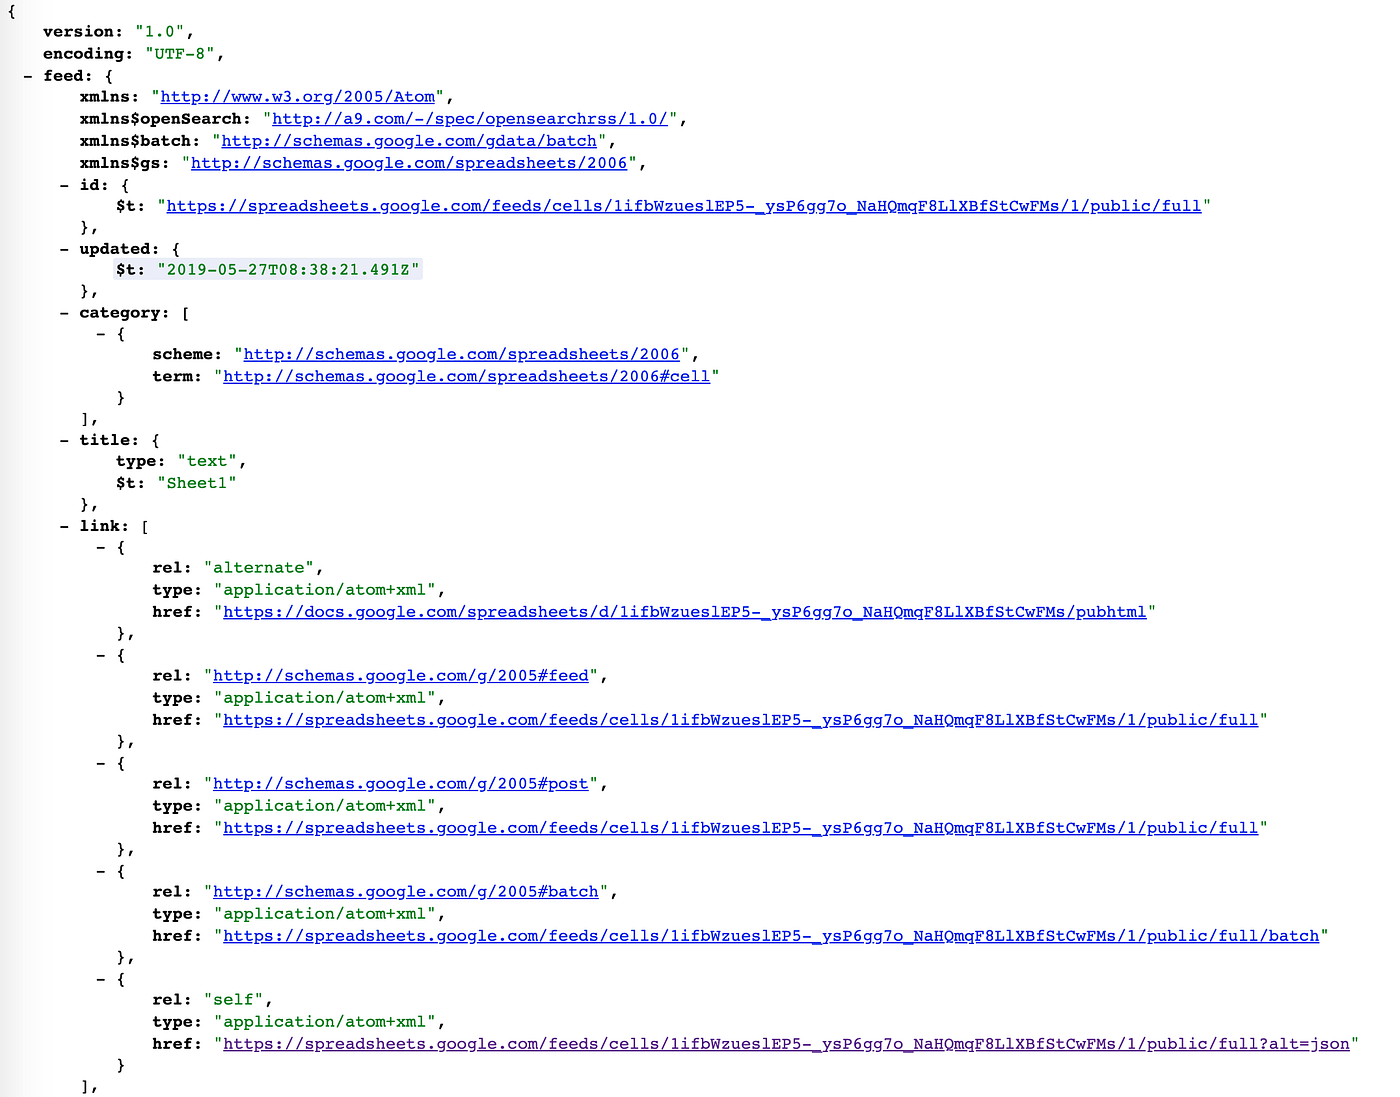
Task: Collapse the link entry with rel self
Action: pos(101,979)
